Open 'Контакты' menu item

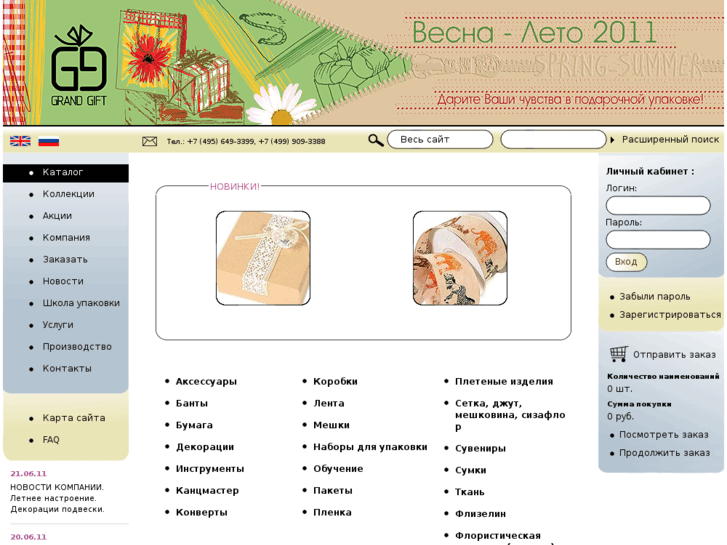click(x=67, y=368)
